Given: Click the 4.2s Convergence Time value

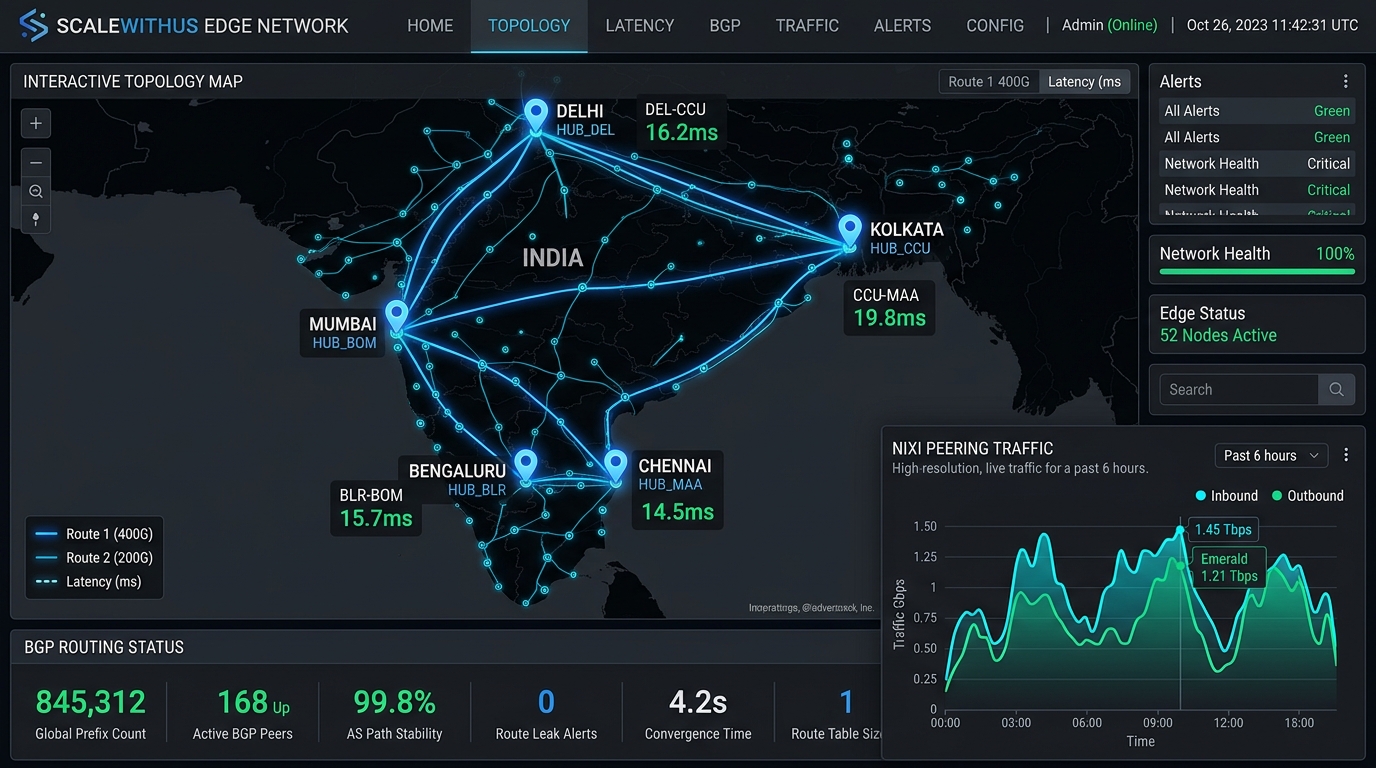Looking at the screenshot, I should point(698,702).
